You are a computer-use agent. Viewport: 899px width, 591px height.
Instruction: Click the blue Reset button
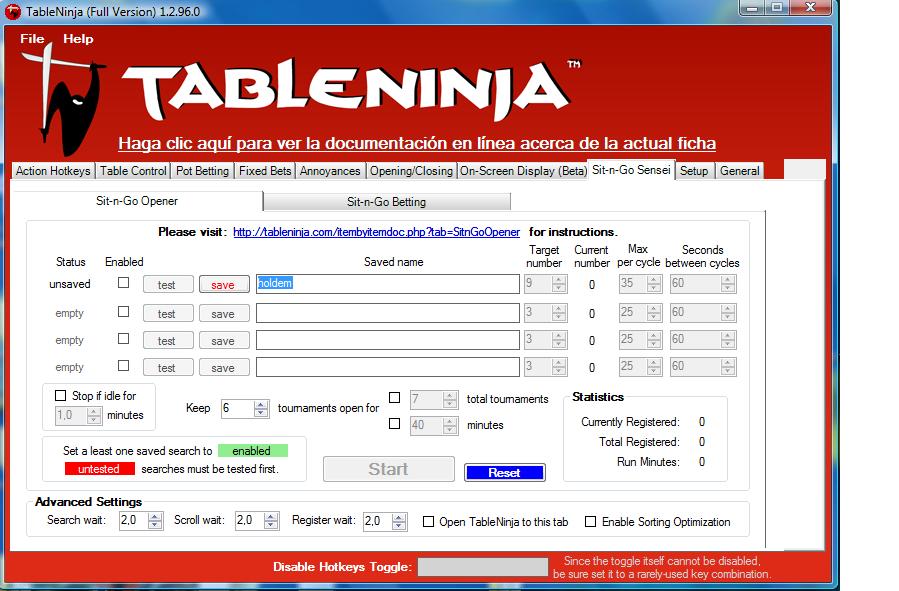click(x=505, y=472)
